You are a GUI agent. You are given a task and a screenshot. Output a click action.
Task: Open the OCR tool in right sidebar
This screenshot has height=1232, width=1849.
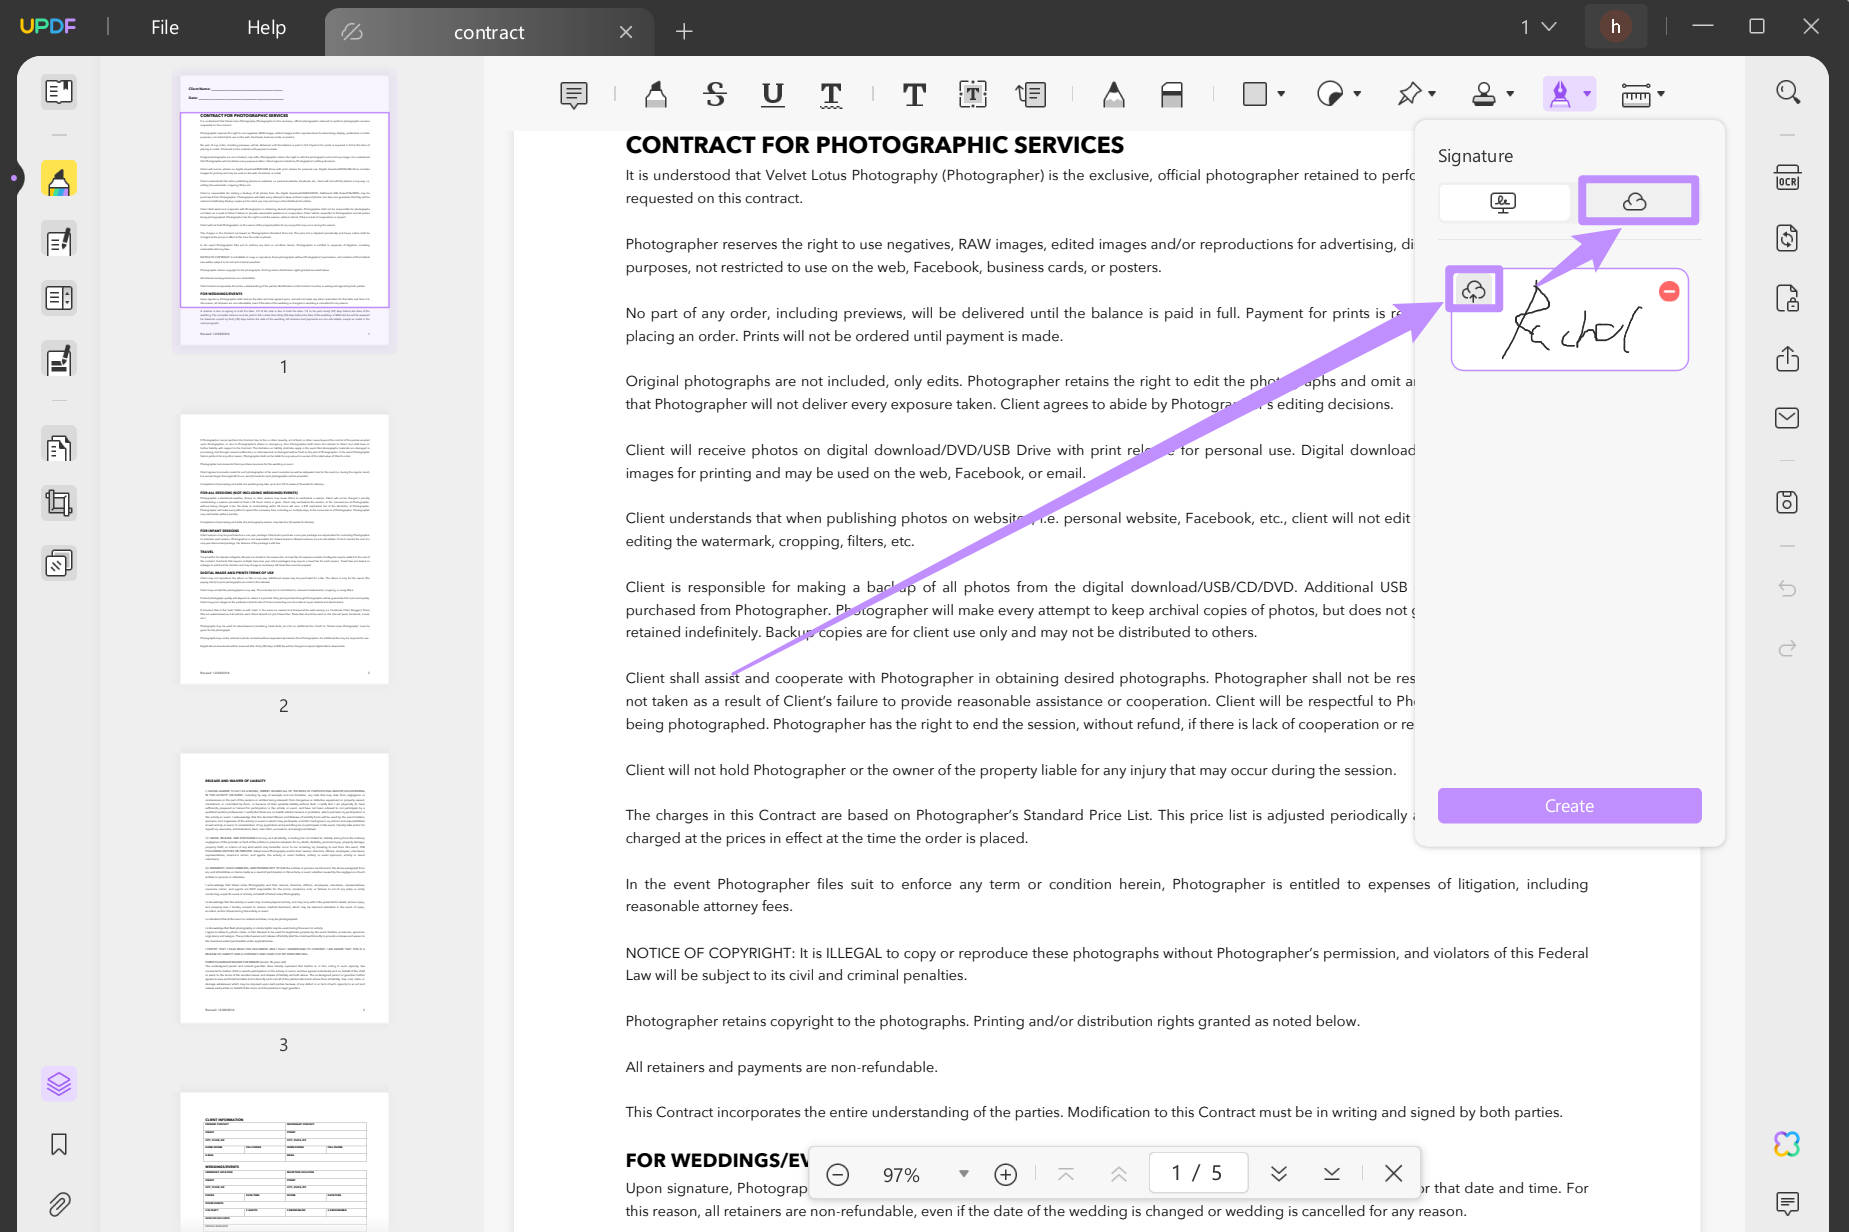pos(1789,177)
